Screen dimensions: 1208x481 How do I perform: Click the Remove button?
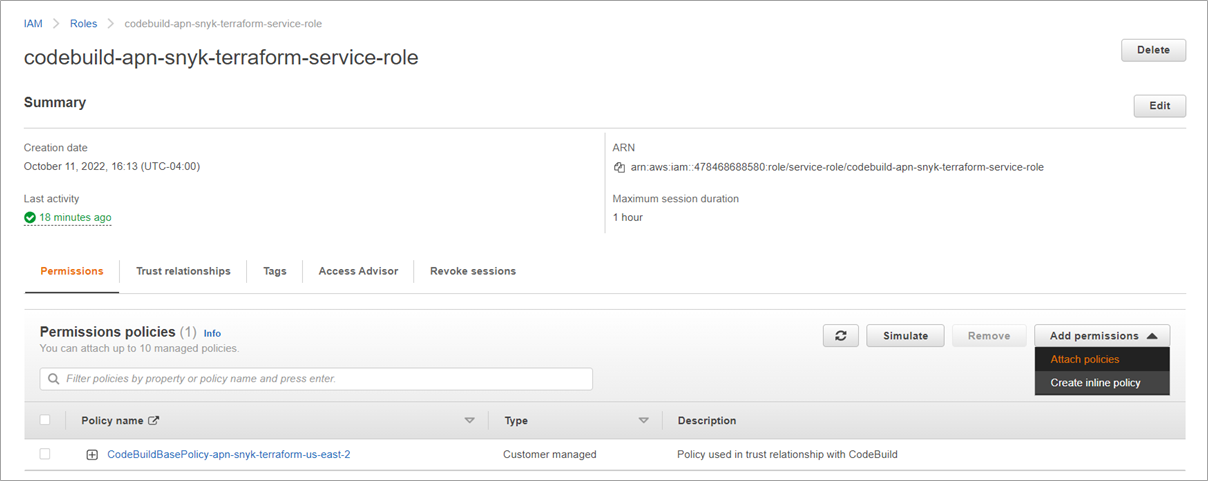click(x=989, y=336)
